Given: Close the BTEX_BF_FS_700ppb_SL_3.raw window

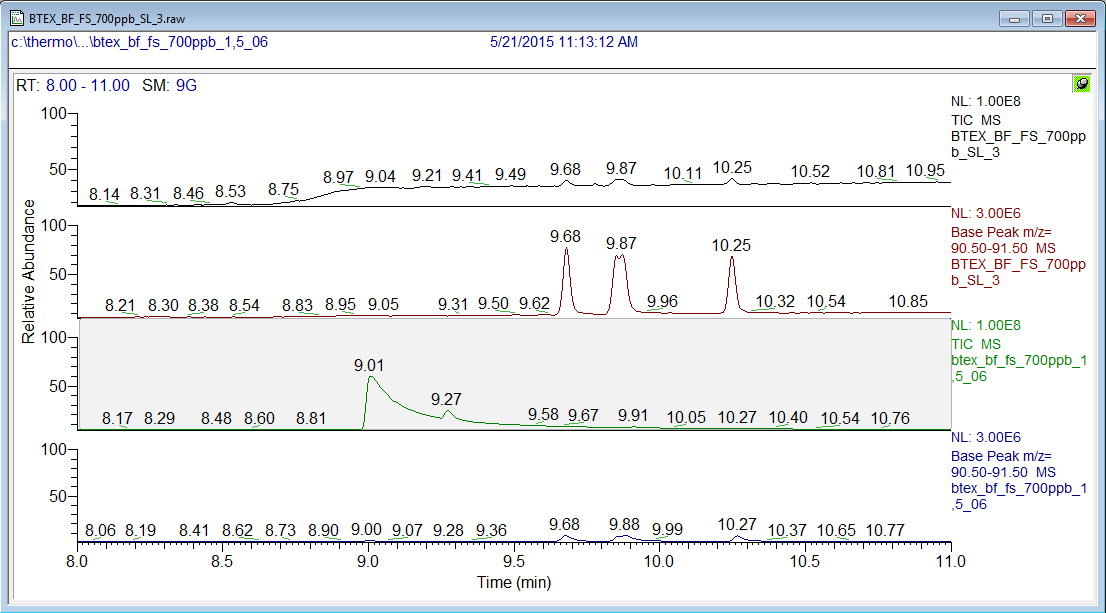Looking at the screenshot, I should (1080, 19).
